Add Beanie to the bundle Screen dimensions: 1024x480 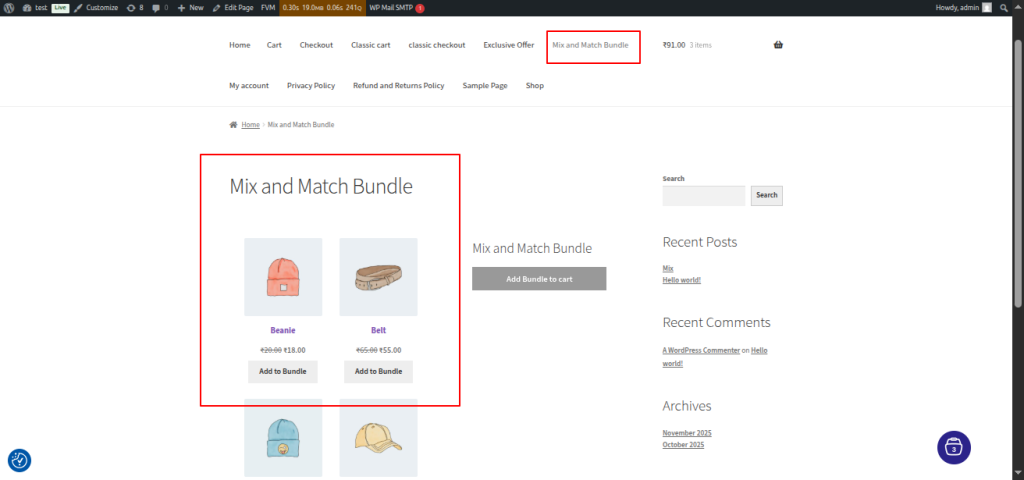(283, 372)
